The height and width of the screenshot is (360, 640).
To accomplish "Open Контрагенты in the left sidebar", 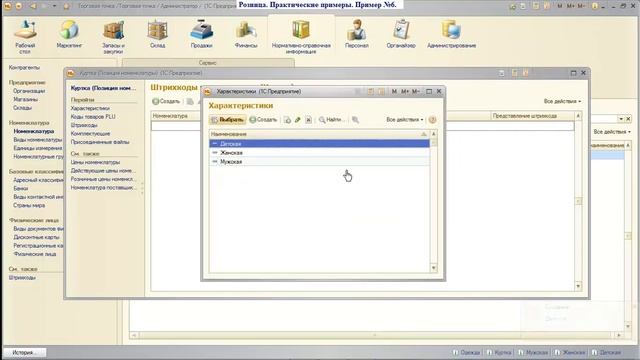I will [24, 67].
